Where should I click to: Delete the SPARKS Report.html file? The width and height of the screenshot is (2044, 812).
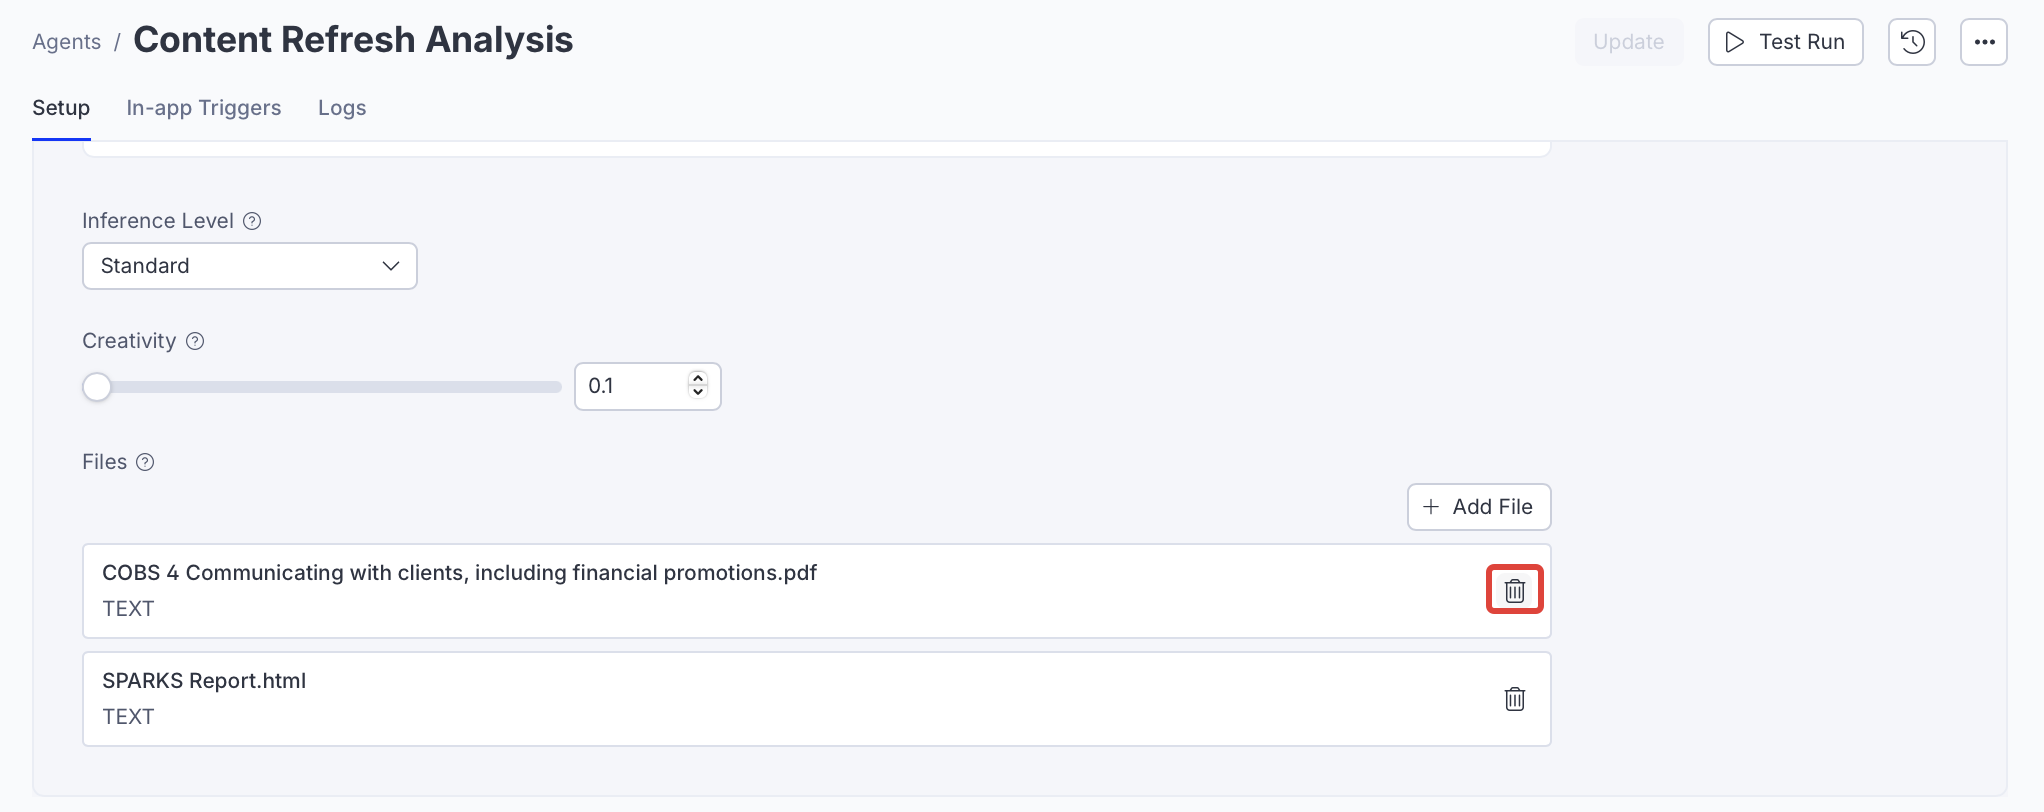point(1515,699)
